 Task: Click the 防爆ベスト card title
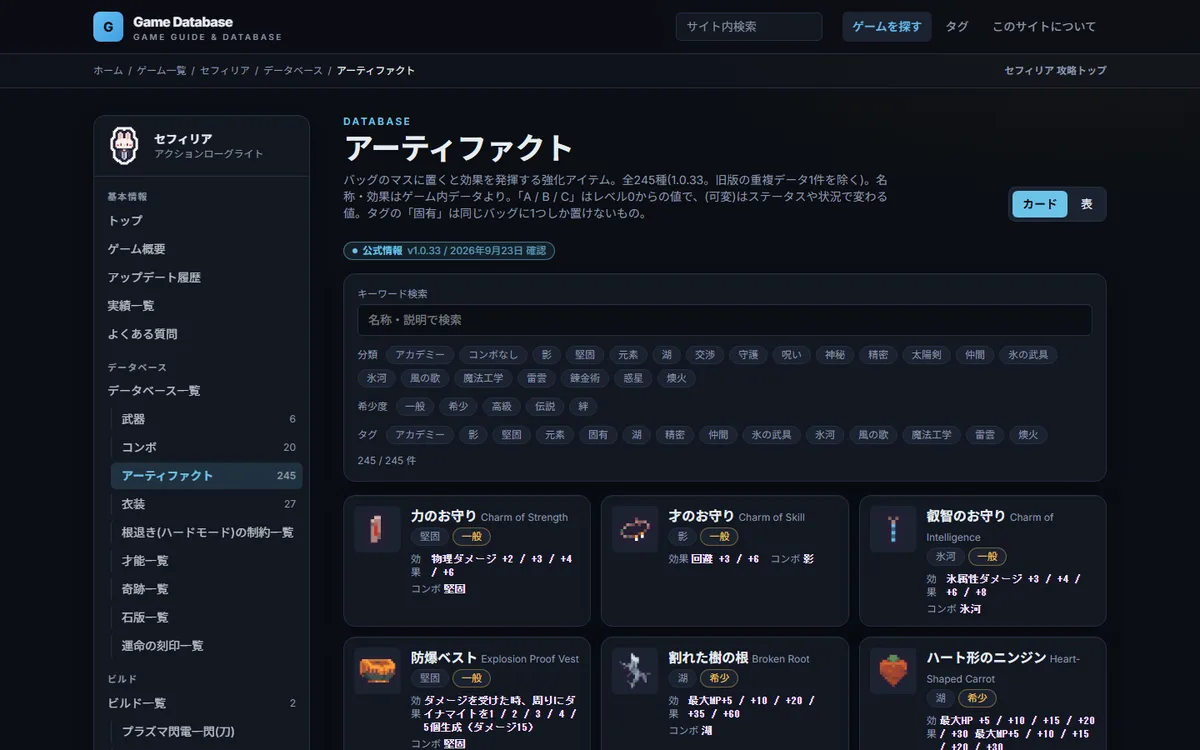[x=444, y=658]
